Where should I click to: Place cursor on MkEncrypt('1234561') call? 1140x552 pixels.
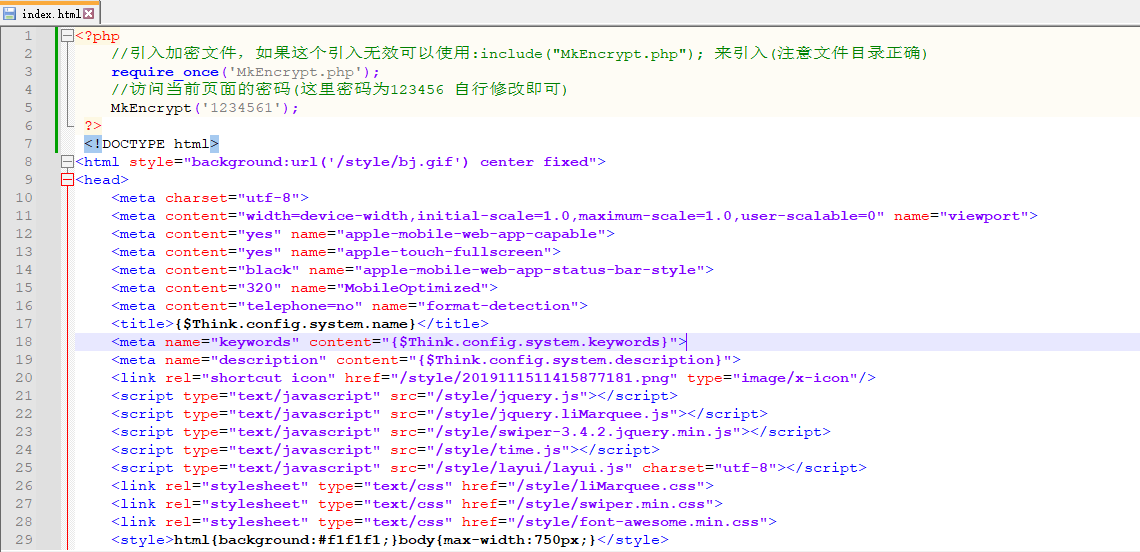coord(204,108)
